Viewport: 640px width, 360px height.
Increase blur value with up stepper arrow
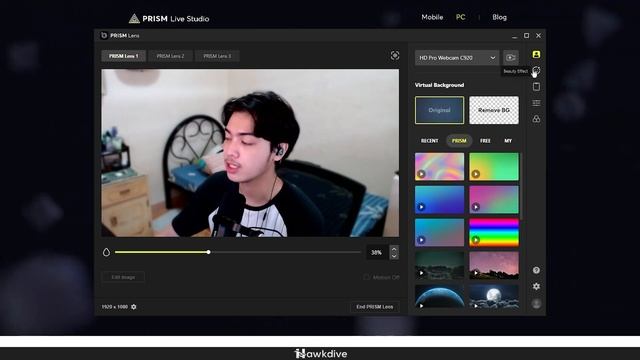tap(394, 249)
